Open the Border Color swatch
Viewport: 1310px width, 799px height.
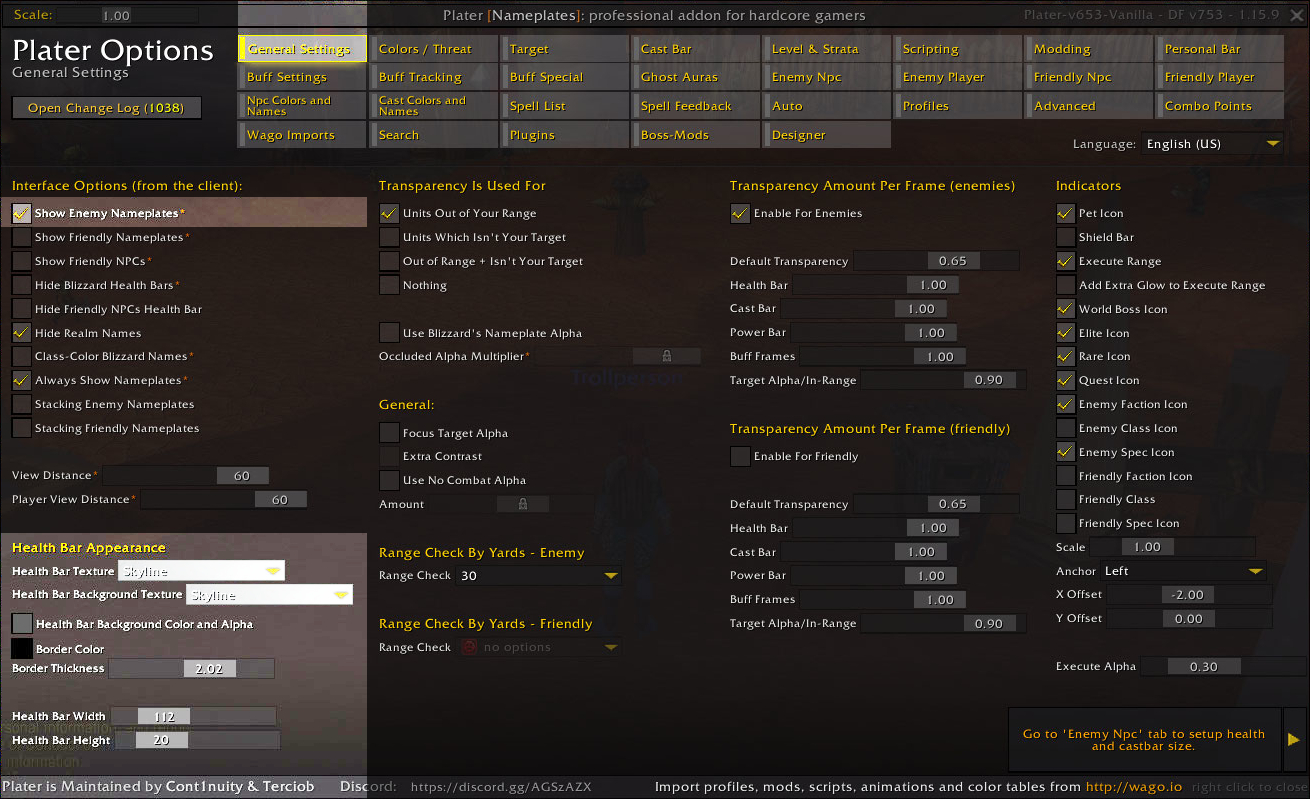(22, 648)
